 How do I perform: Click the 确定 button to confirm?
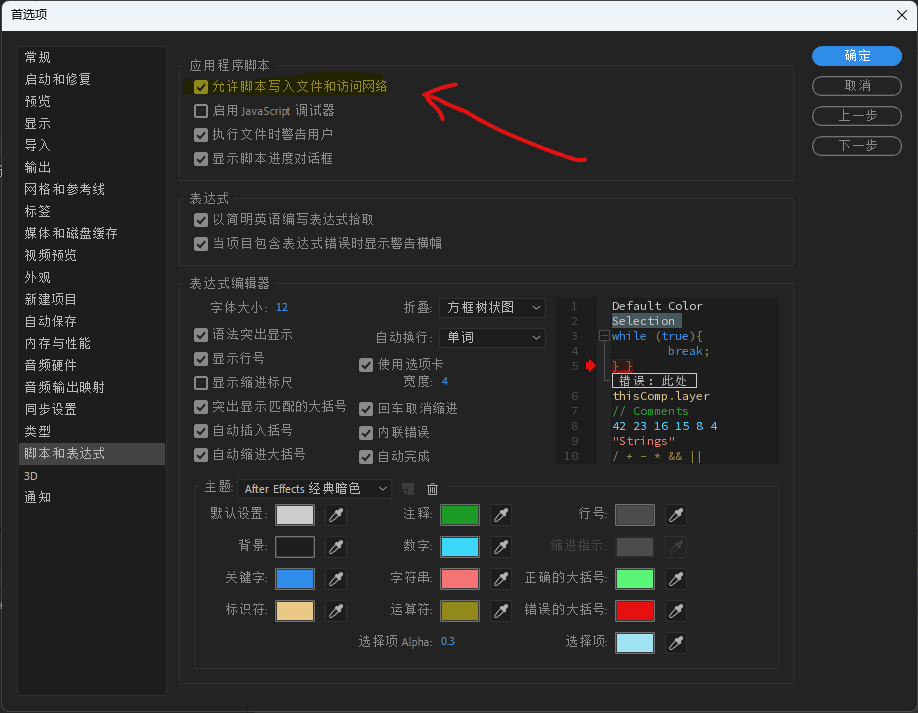pos(856,57)
